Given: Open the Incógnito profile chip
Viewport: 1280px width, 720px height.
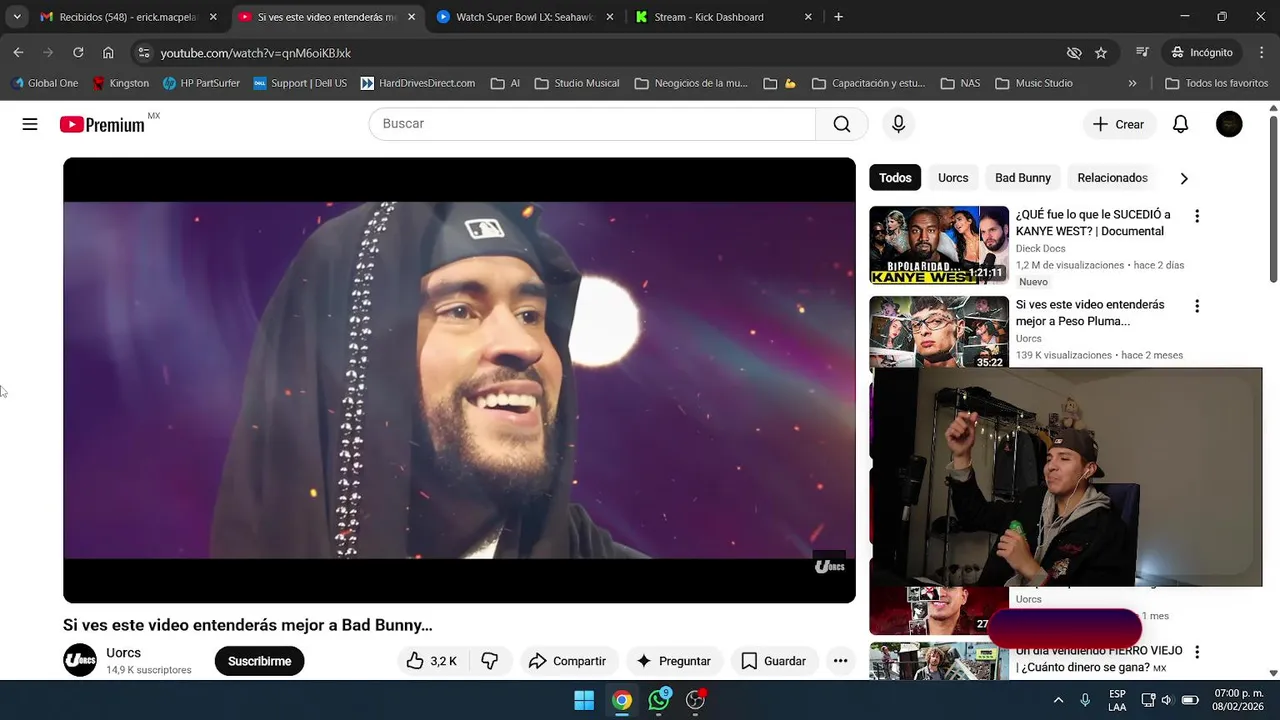Looking at the screenshot, I should [x=1202, y=52].
